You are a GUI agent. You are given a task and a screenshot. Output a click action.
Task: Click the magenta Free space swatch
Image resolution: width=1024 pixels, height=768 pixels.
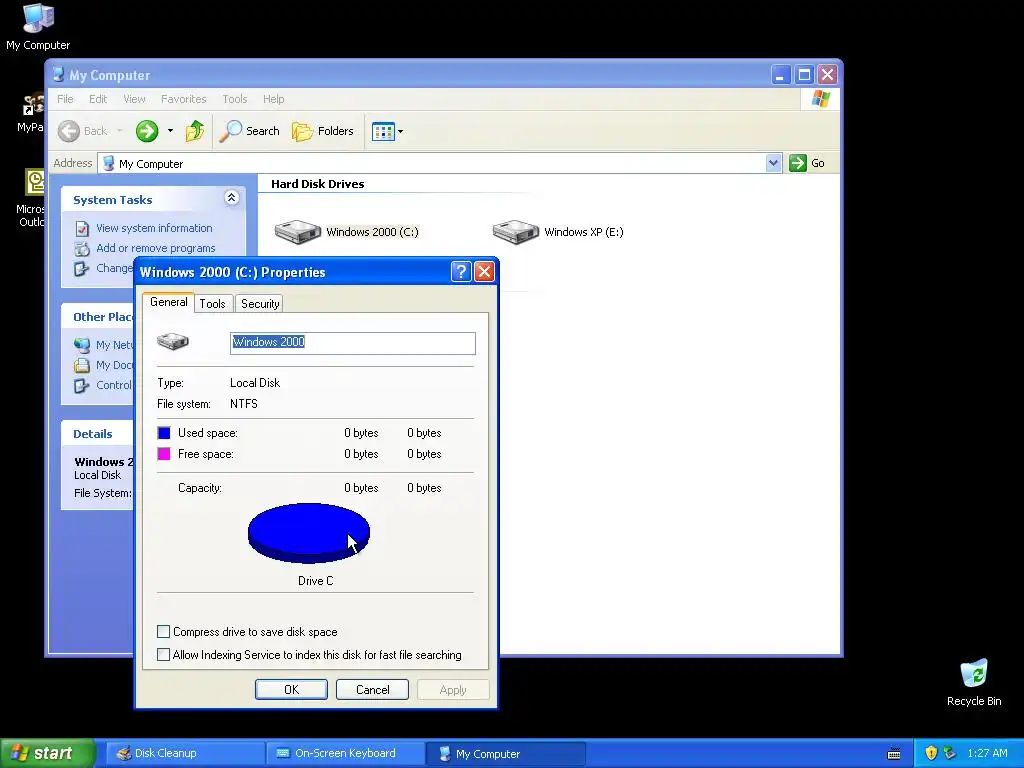(164, 454)
